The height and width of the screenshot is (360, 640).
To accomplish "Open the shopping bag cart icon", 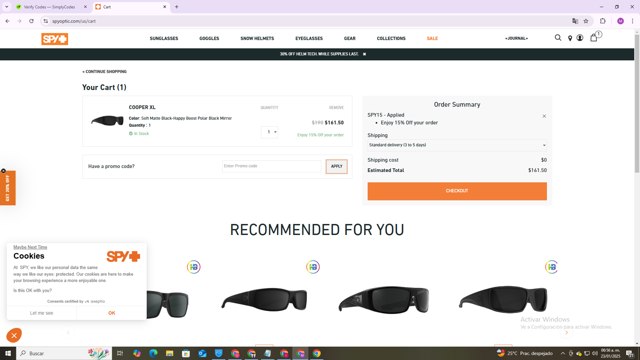I will click(x=594, y=38).
